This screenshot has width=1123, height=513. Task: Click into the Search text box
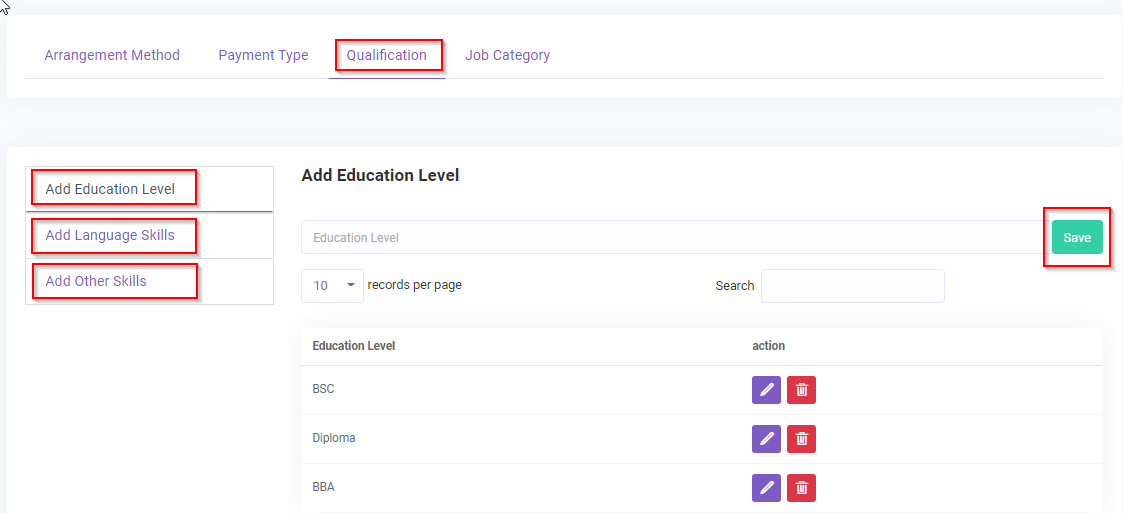[852, 286]
